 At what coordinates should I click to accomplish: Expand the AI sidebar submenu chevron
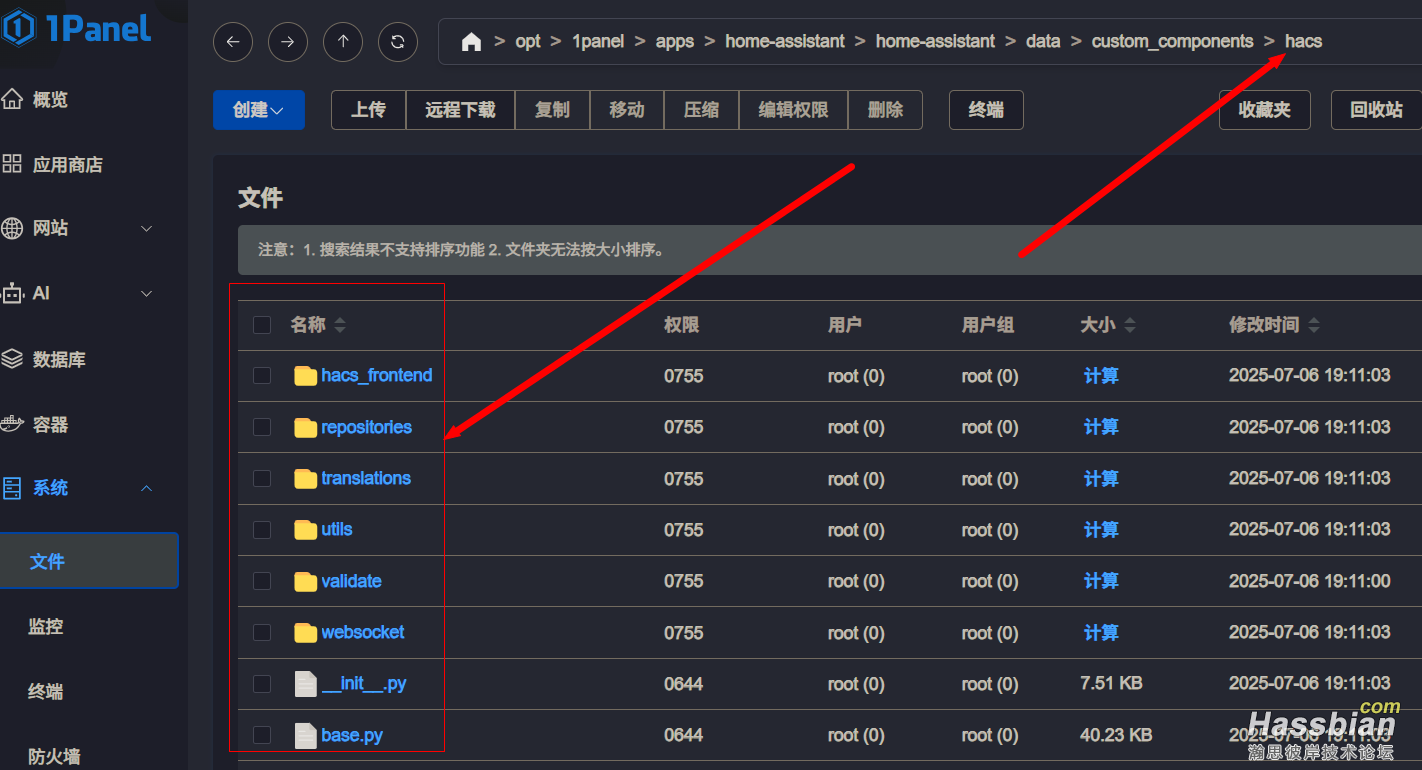(x=147, y=293)
